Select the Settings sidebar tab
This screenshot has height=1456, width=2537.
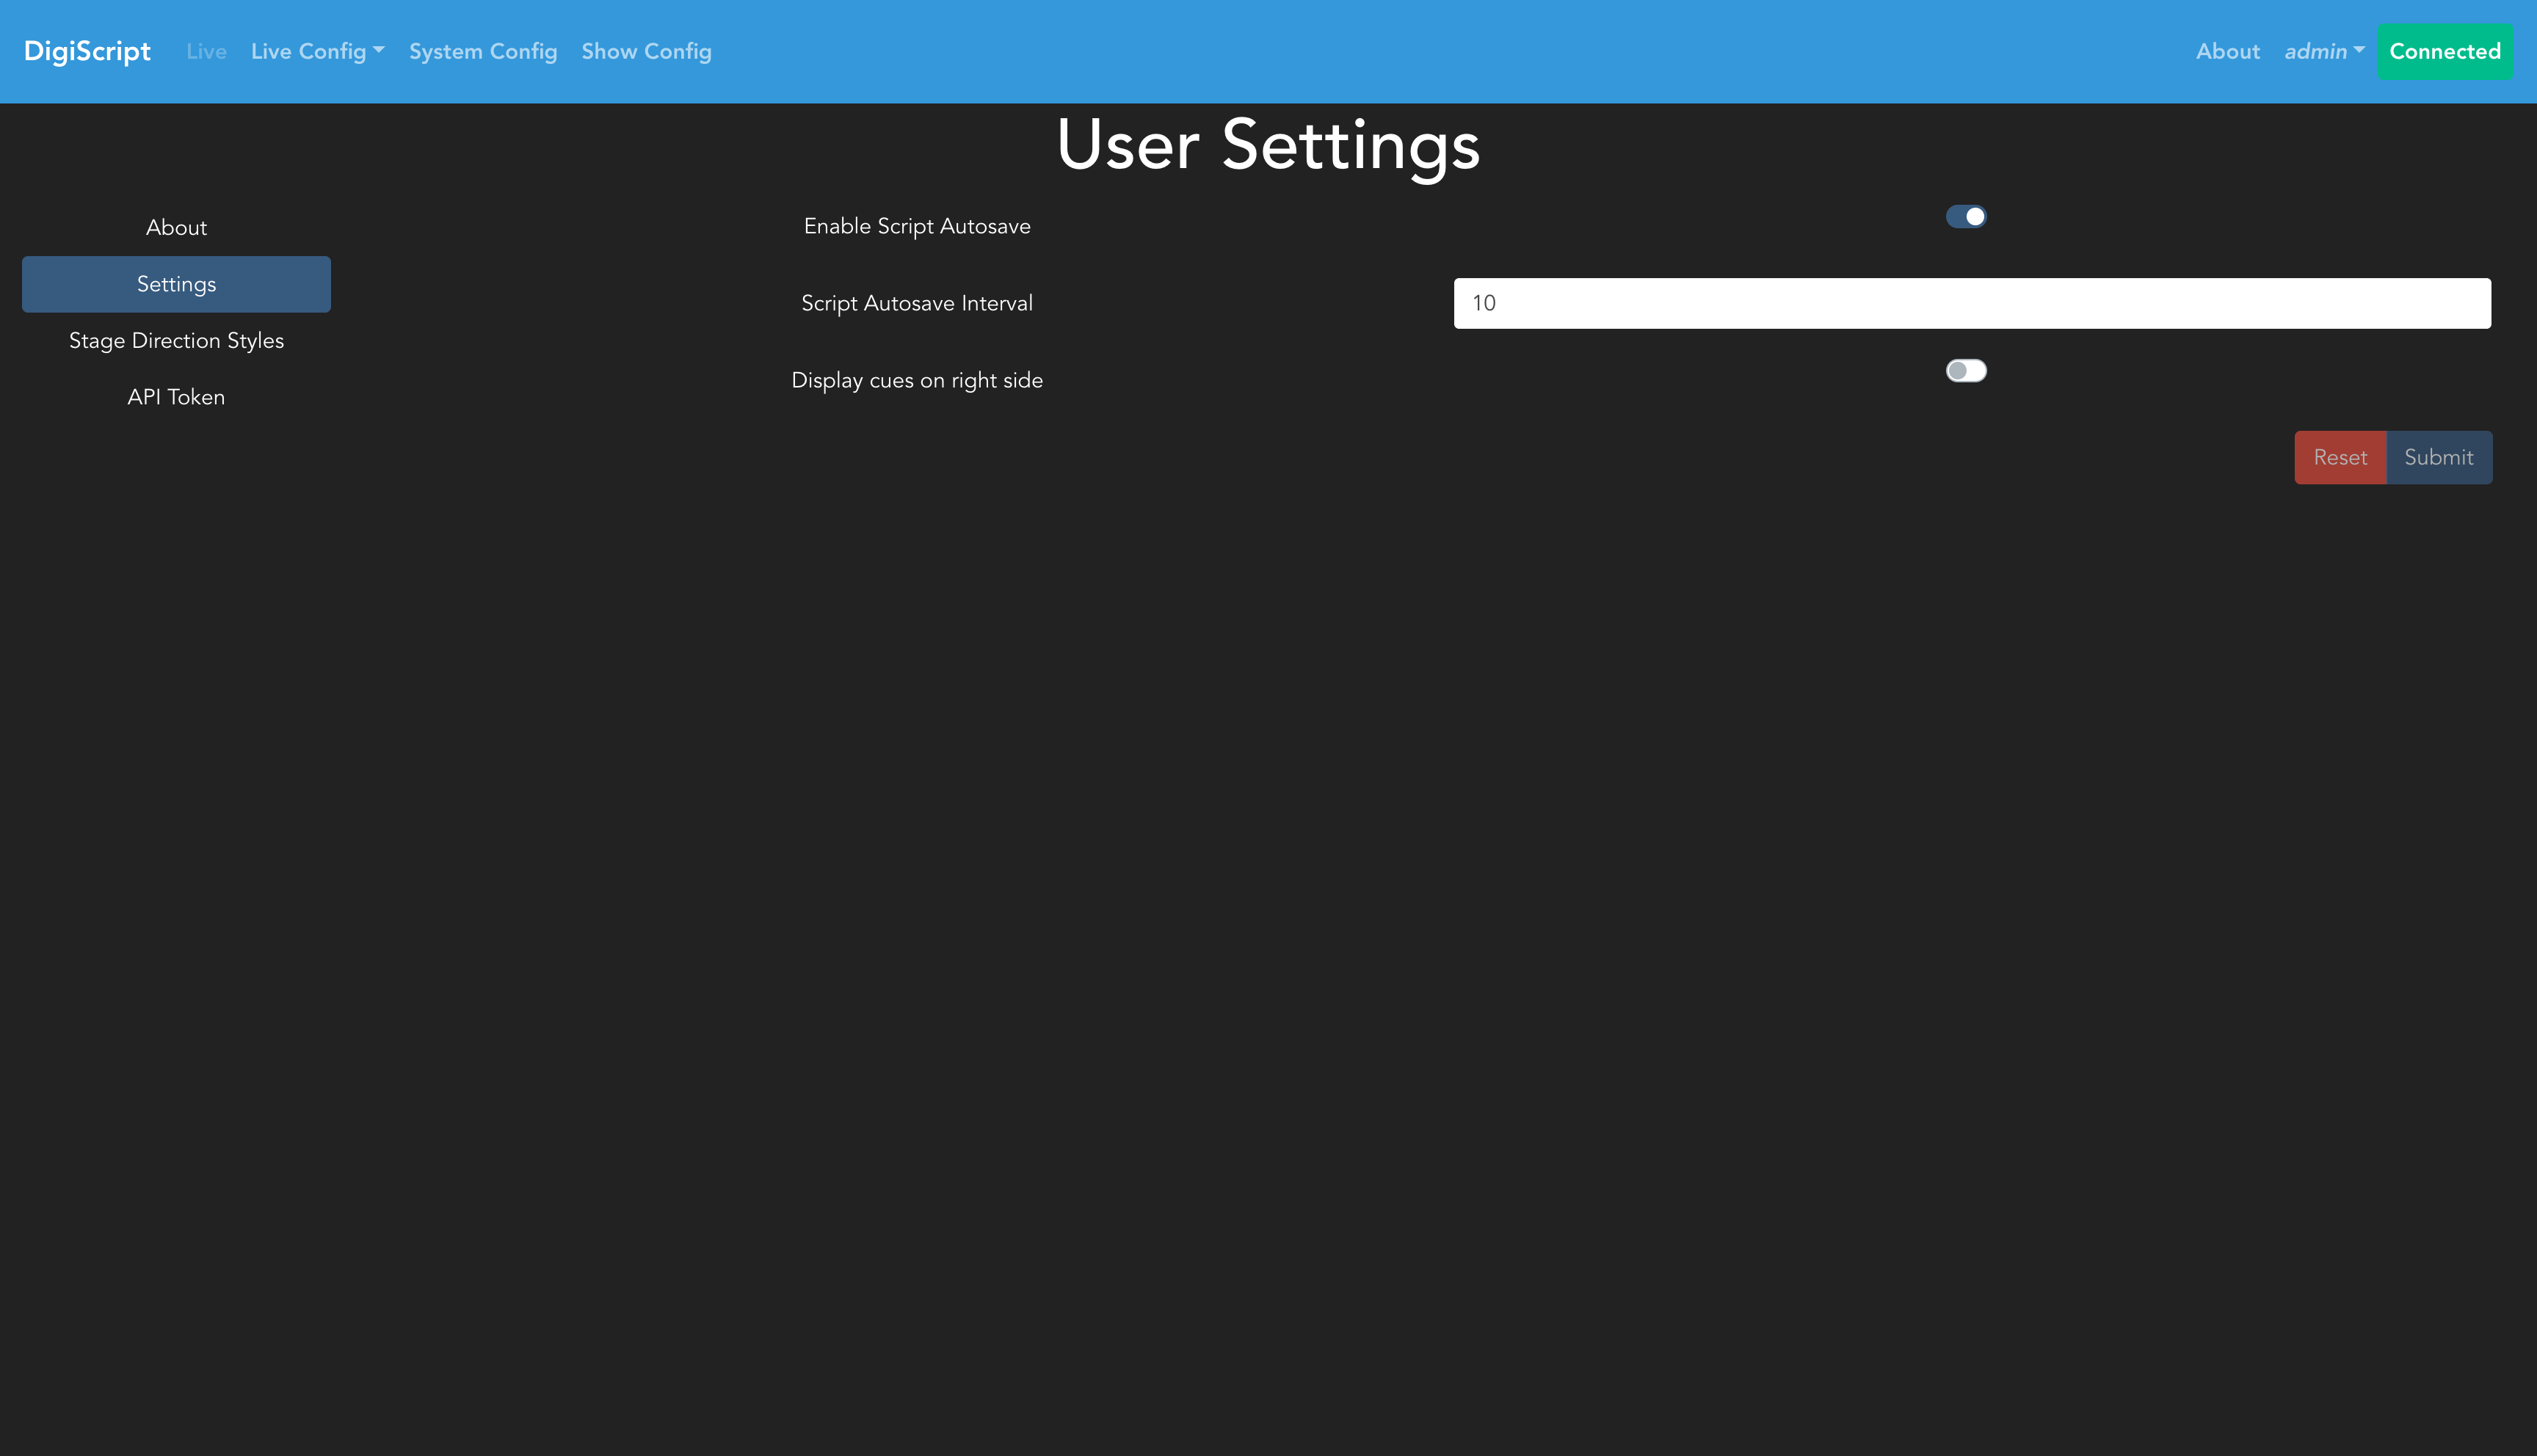point(176,284)
